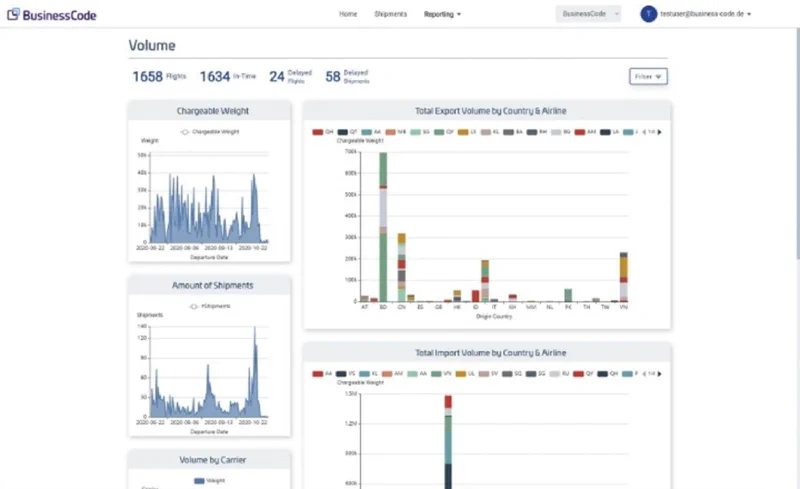800x489 pixels.
Task: Toggle Weight legend in Volume by Carrier
Action: coord(200,481)
